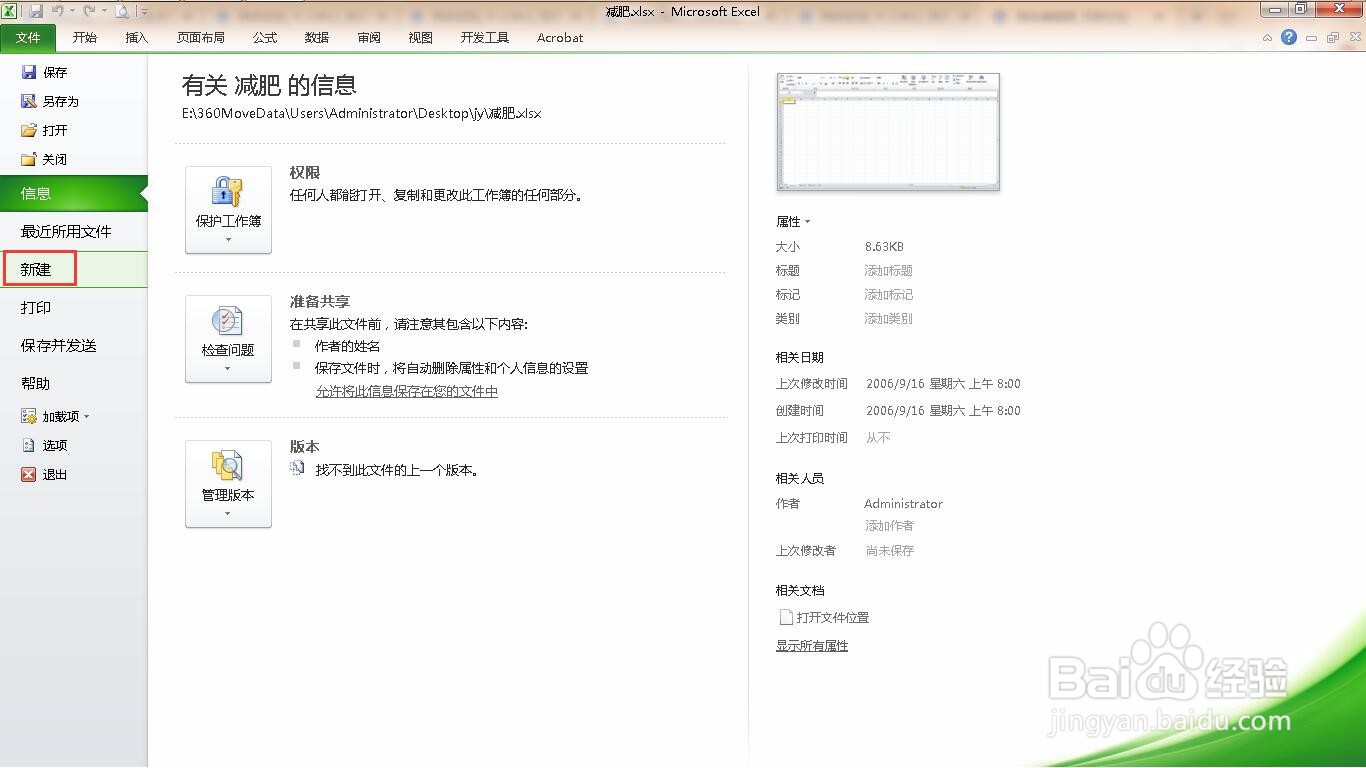Expand the 属性 properties dropdown
The height and width of the screenshot is (768, 1366).
click(x=793, y=222)
